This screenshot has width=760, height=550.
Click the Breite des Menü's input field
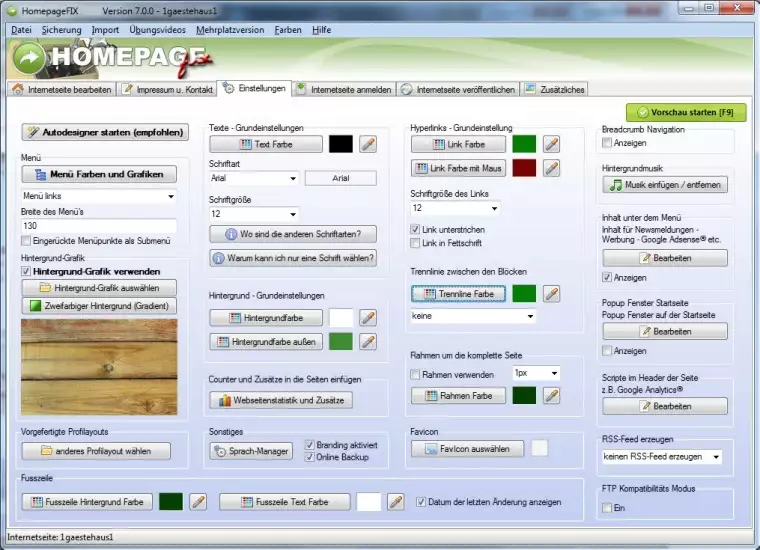coord(99,226)
